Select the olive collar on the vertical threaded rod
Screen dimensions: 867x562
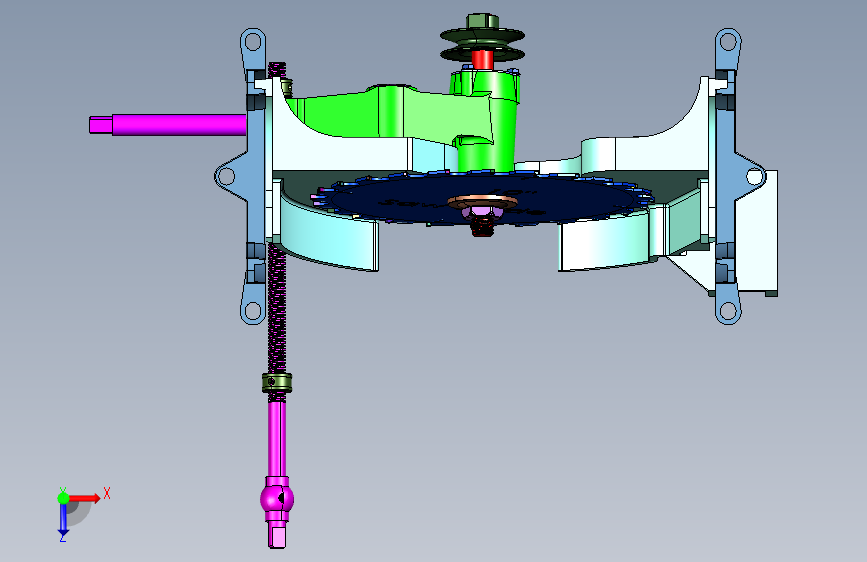click(x=277, y=383)
